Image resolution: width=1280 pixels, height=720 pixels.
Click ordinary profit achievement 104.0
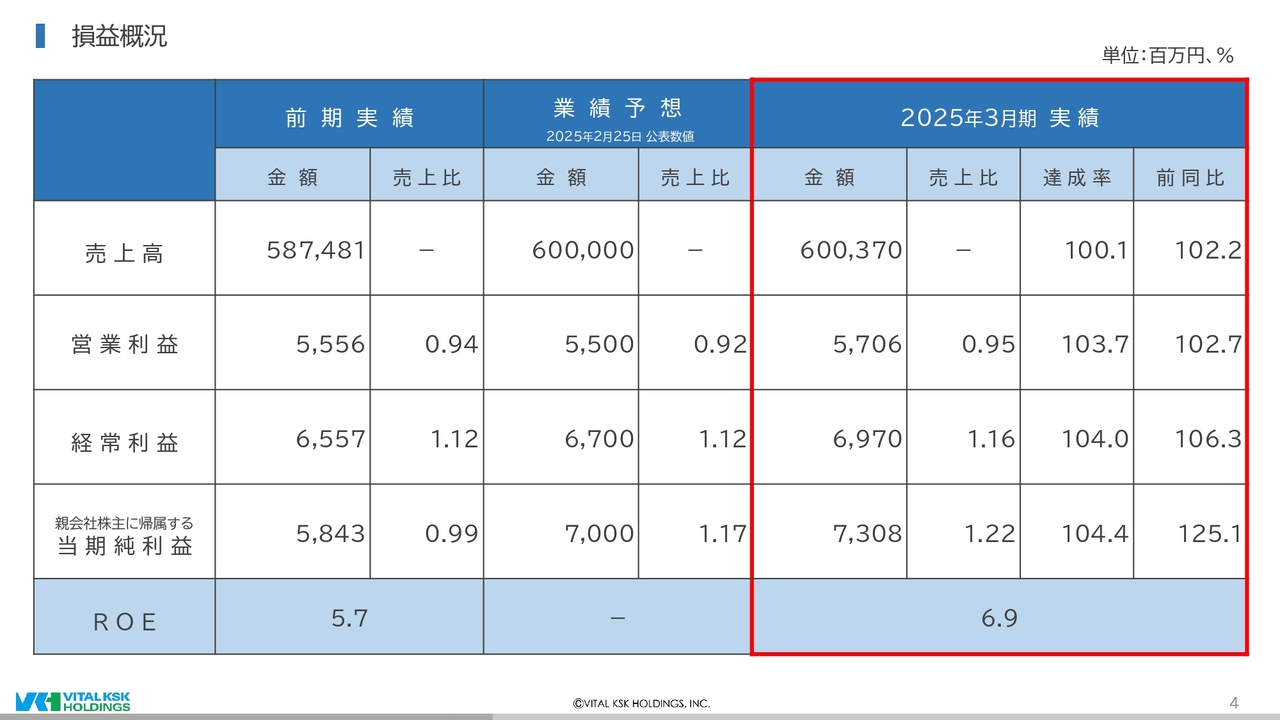(x=1095, y=439)
